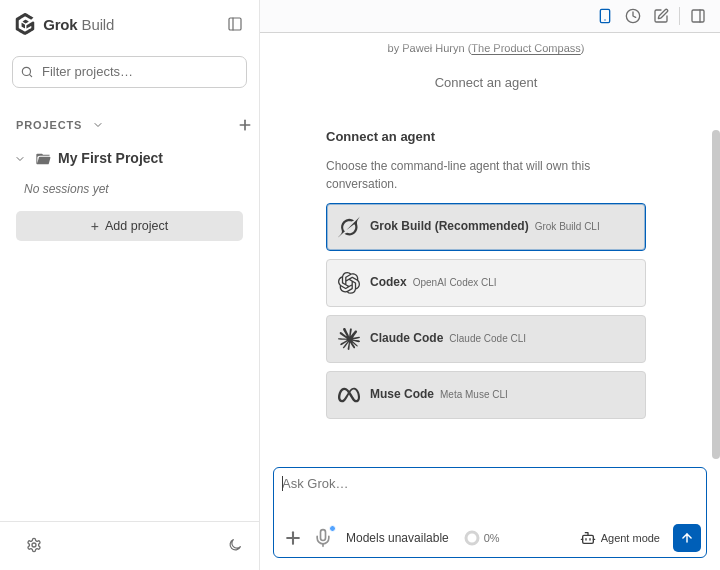This screenshot has height=570, width=720.
Task: Select My First Project in tree
Action: 110,158
